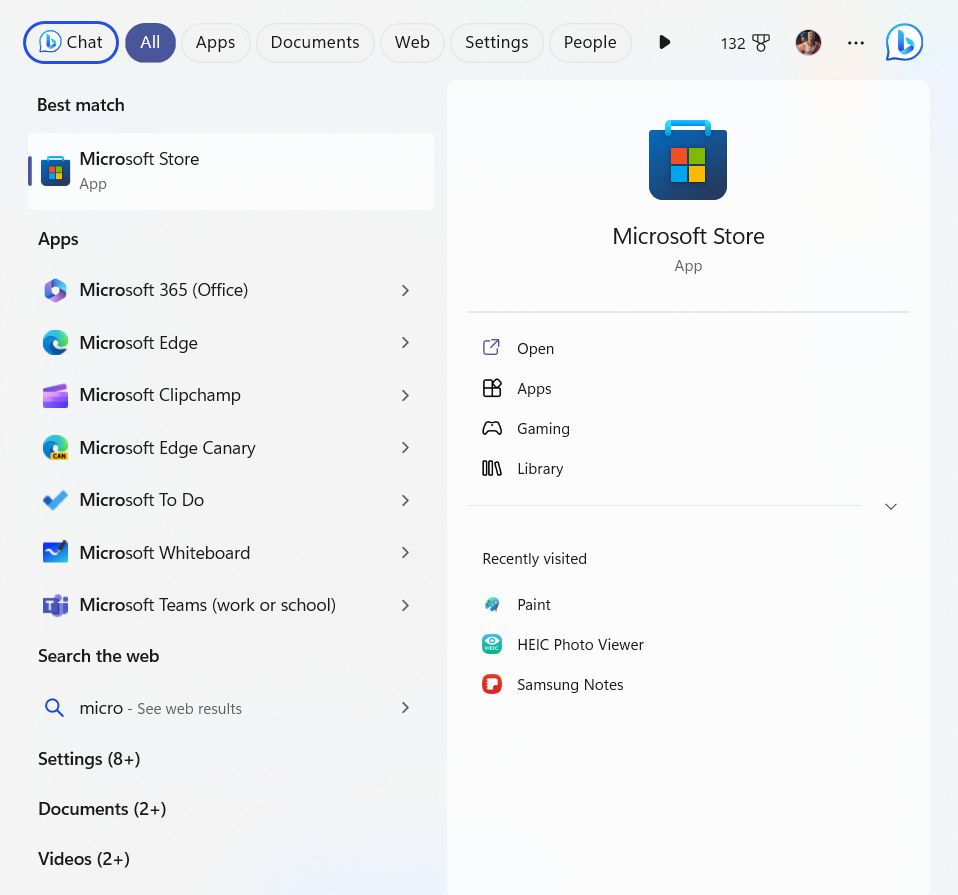This screenshot has width=958, height=895.
Task: Open Settings (8+) results group
Action: pos(89,759)
